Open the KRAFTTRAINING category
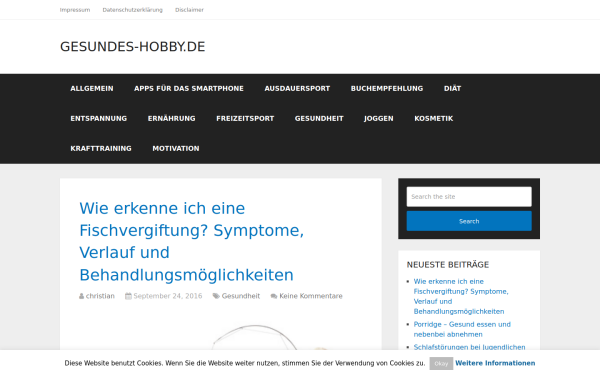This screenshot has height=375, width=600. click(x=101, y=148)
